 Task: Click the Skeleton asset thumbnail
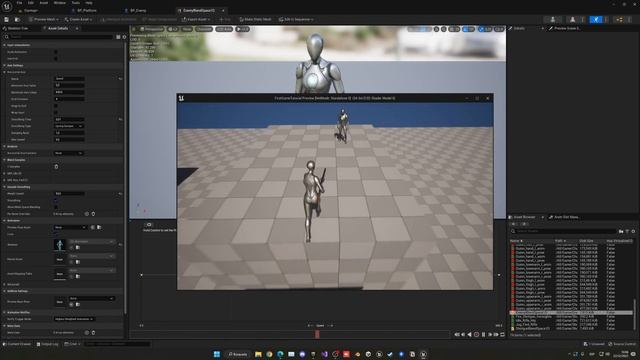click(60, 244)
